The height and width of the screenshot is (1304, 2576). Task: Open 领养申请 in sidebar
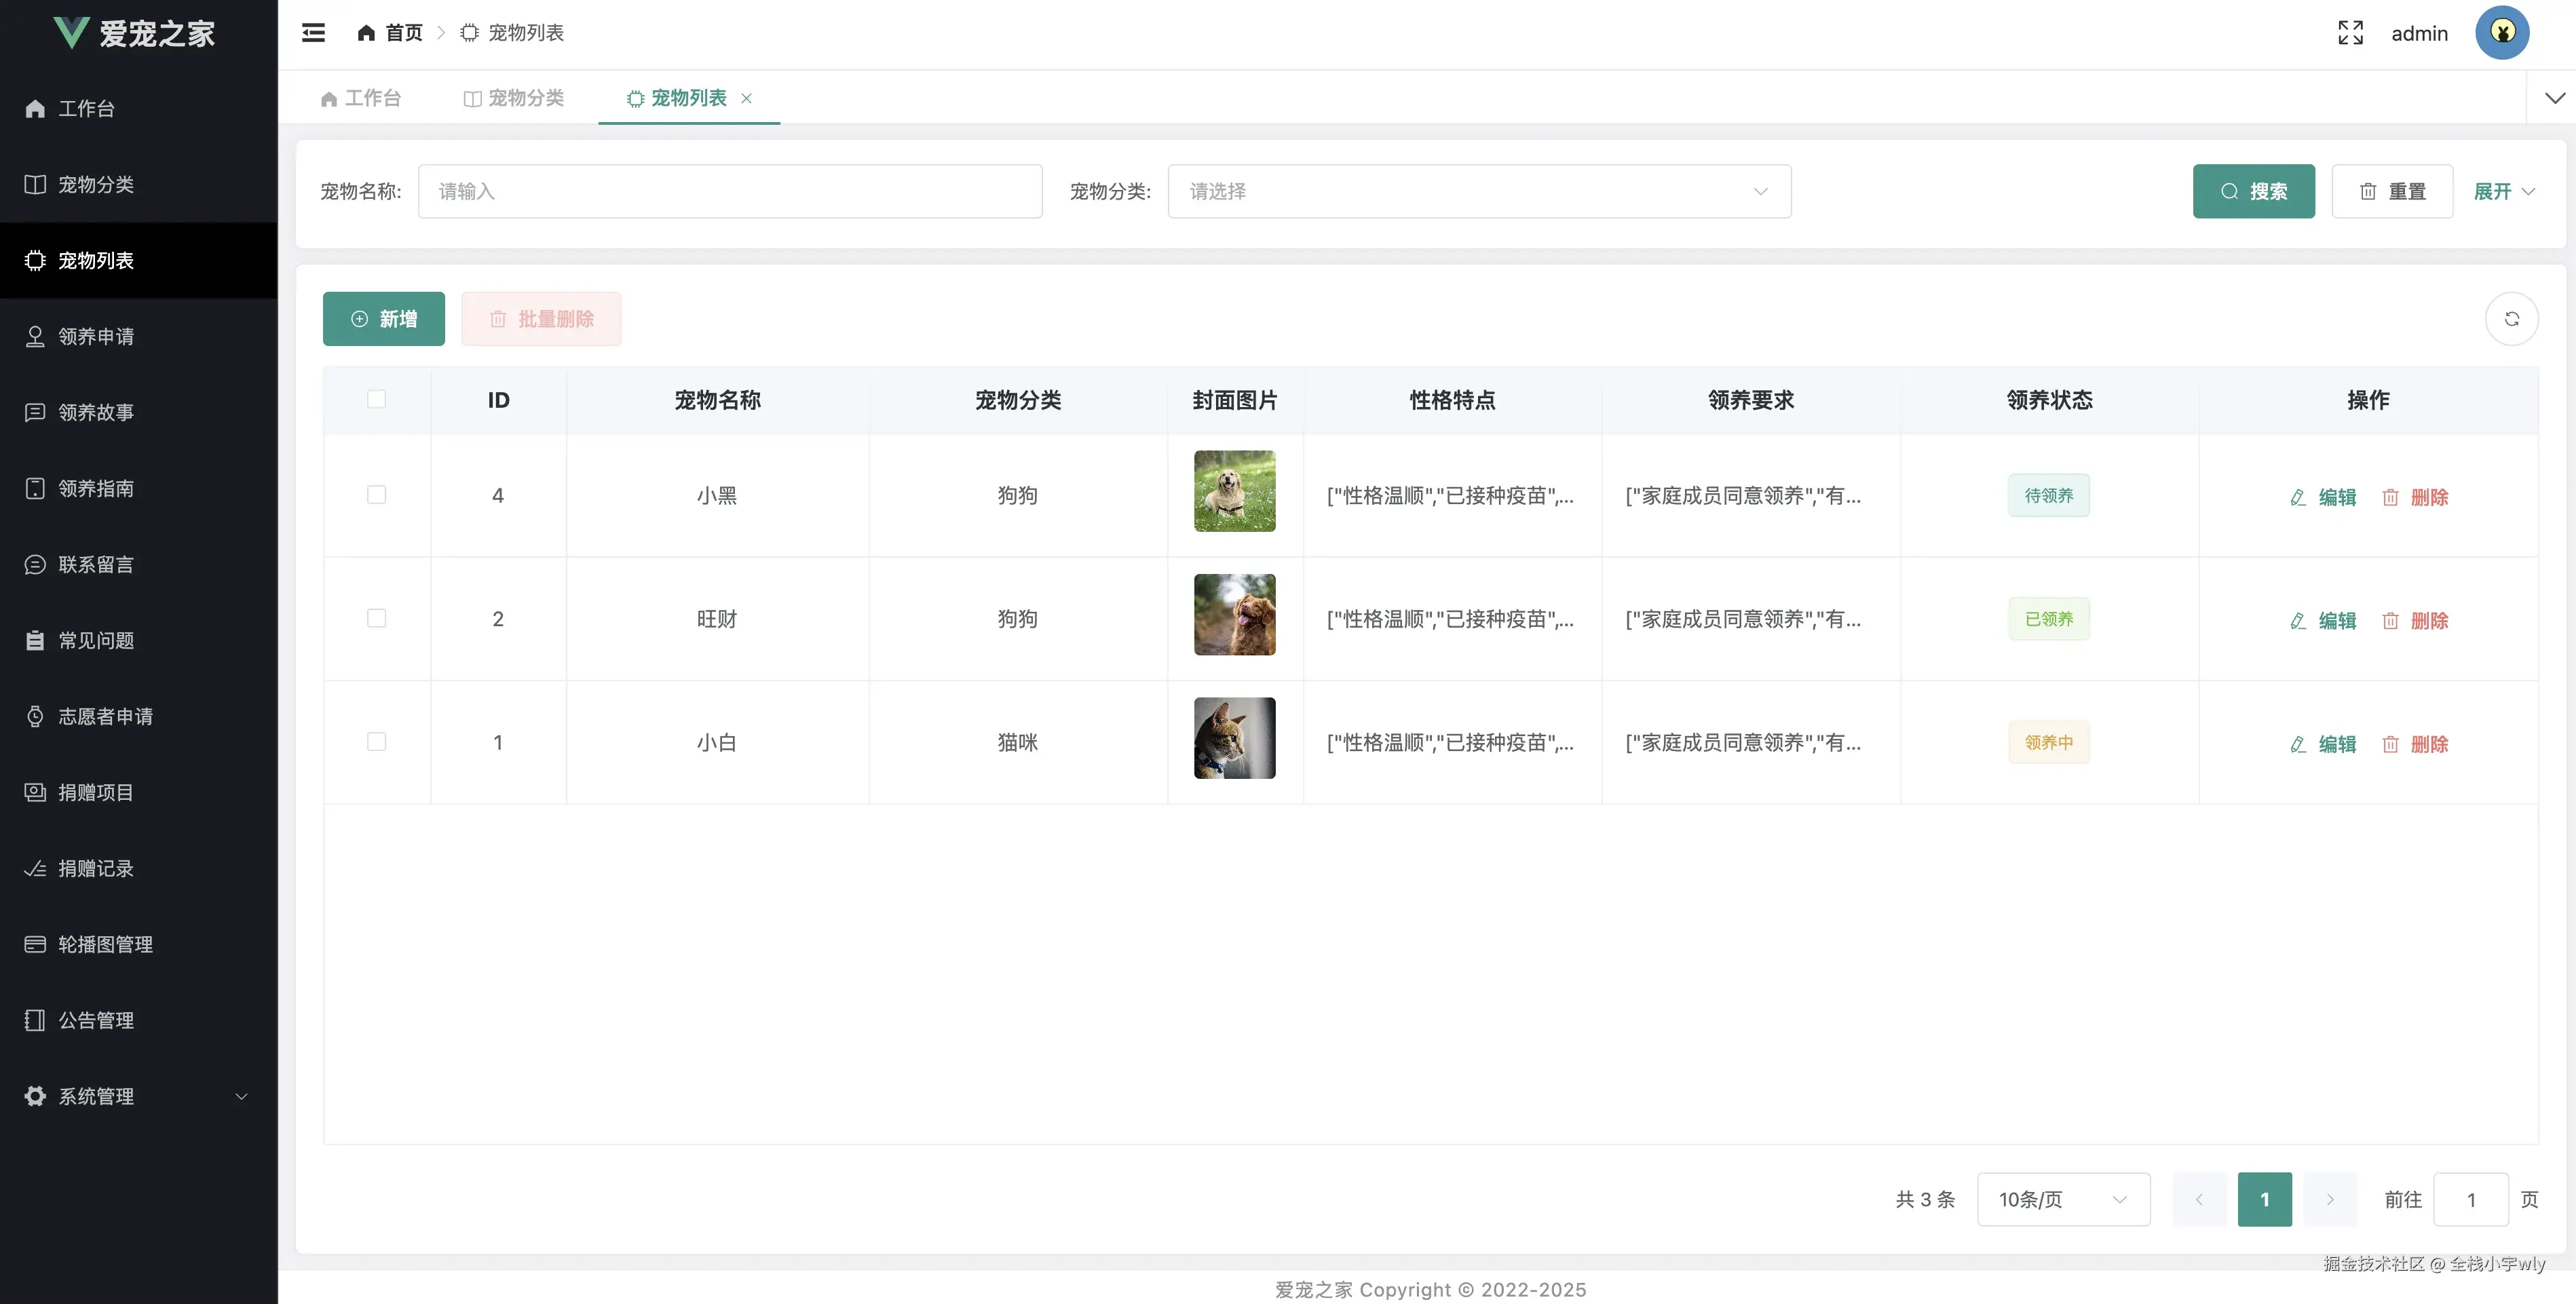tap(96, 336)
